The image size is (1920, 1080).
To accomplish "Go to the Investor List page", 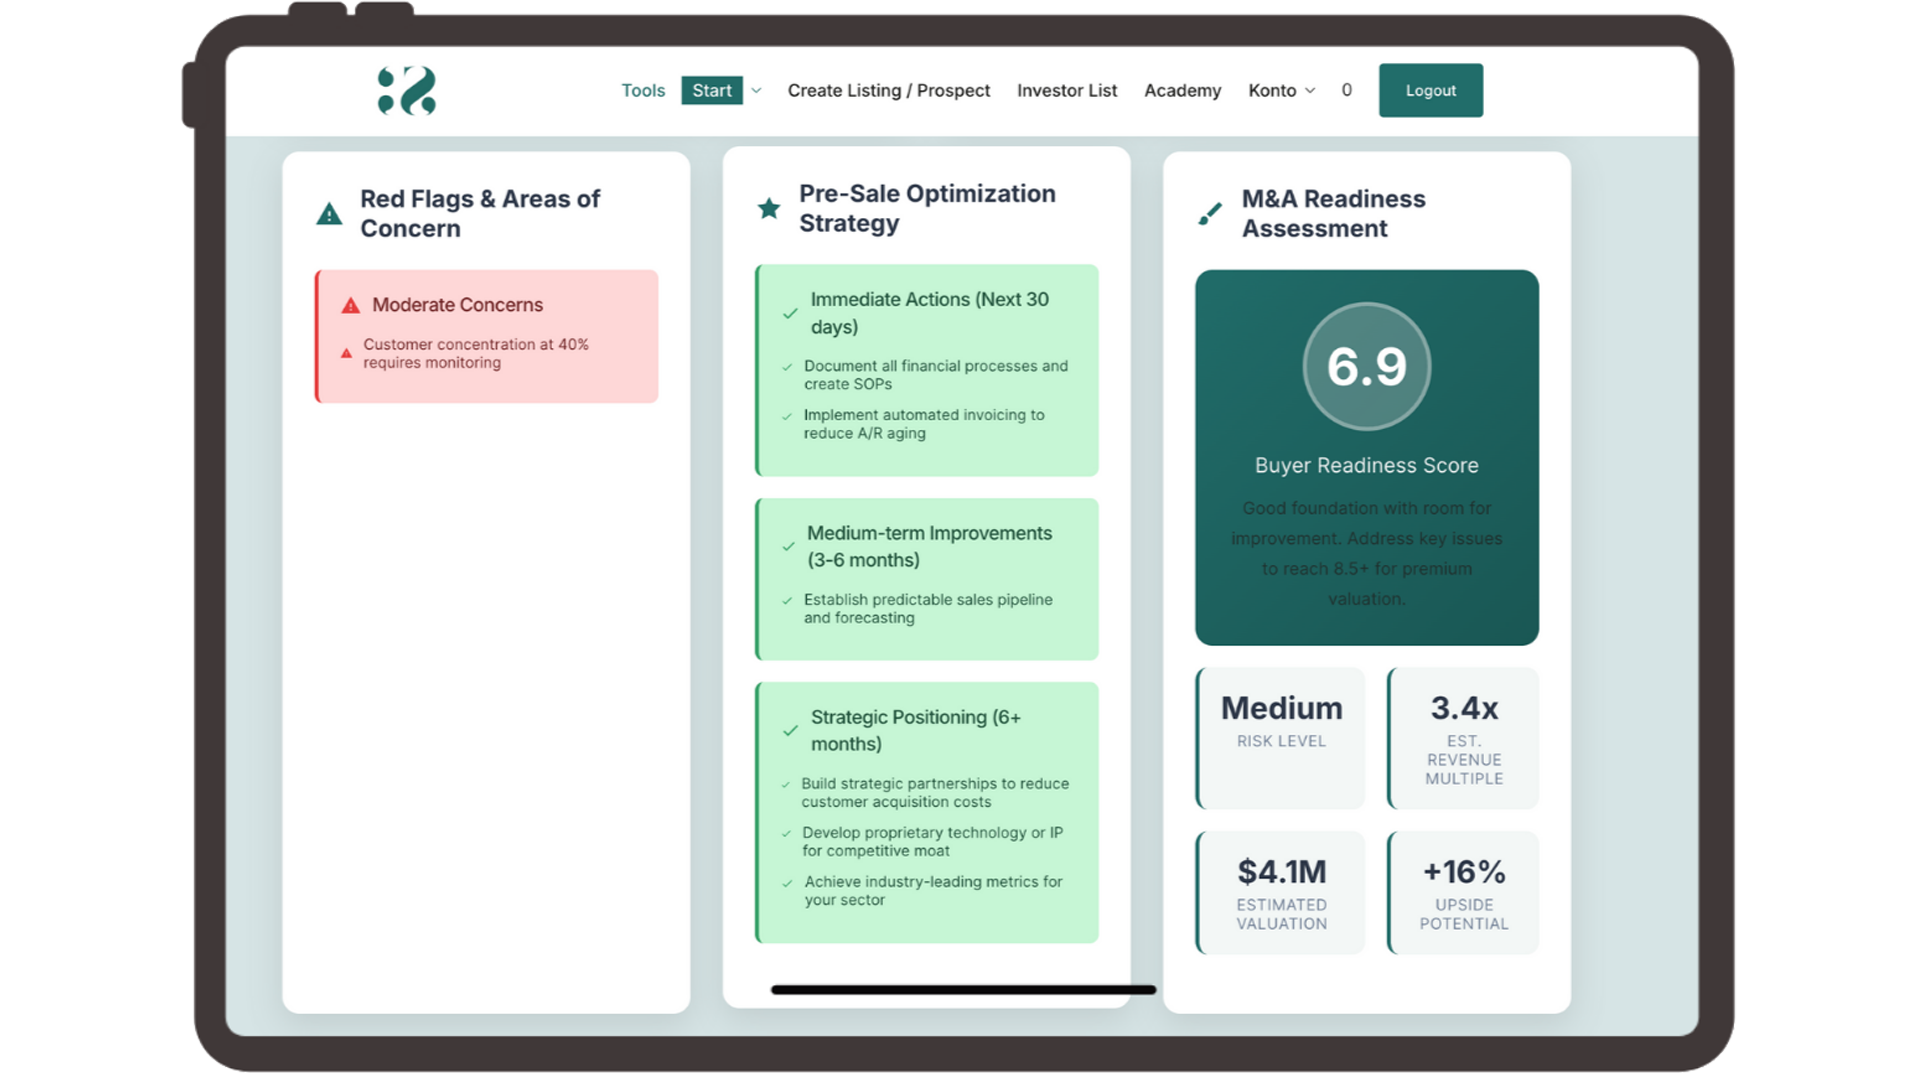I will point(1066,91).
